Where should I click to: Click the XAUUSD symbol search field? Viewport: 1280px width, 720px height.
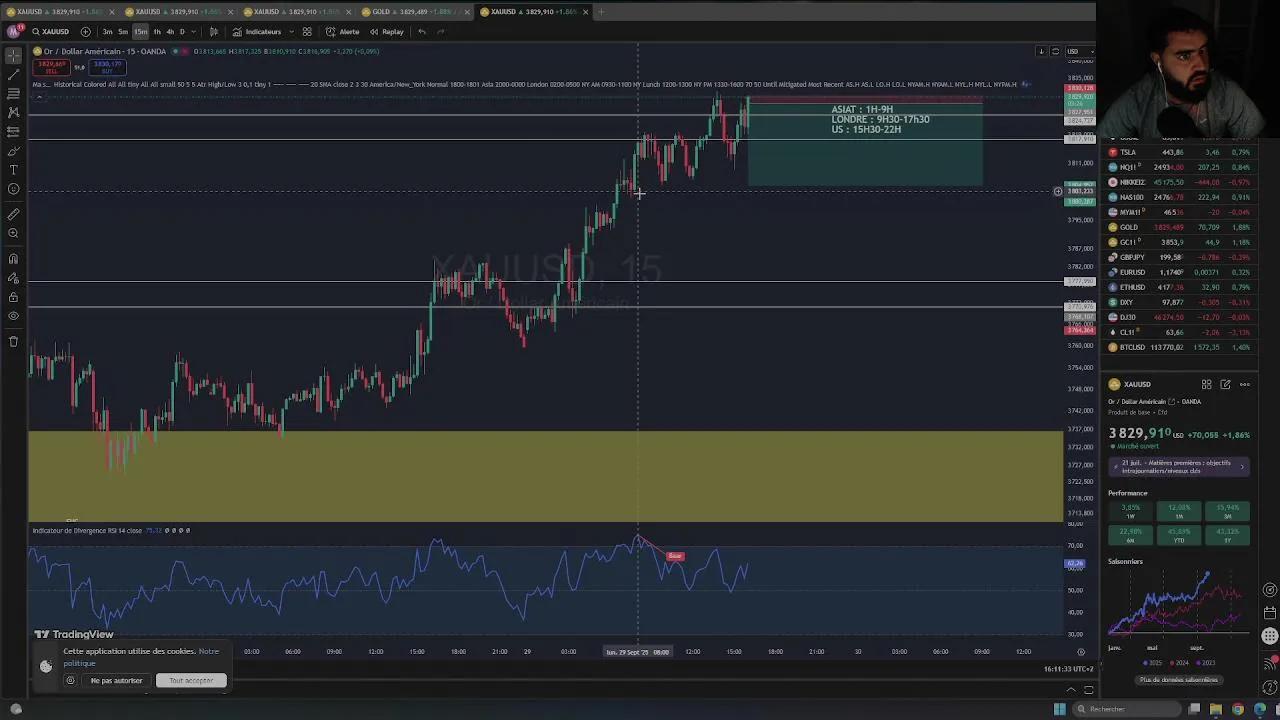[x=50, y=32]
